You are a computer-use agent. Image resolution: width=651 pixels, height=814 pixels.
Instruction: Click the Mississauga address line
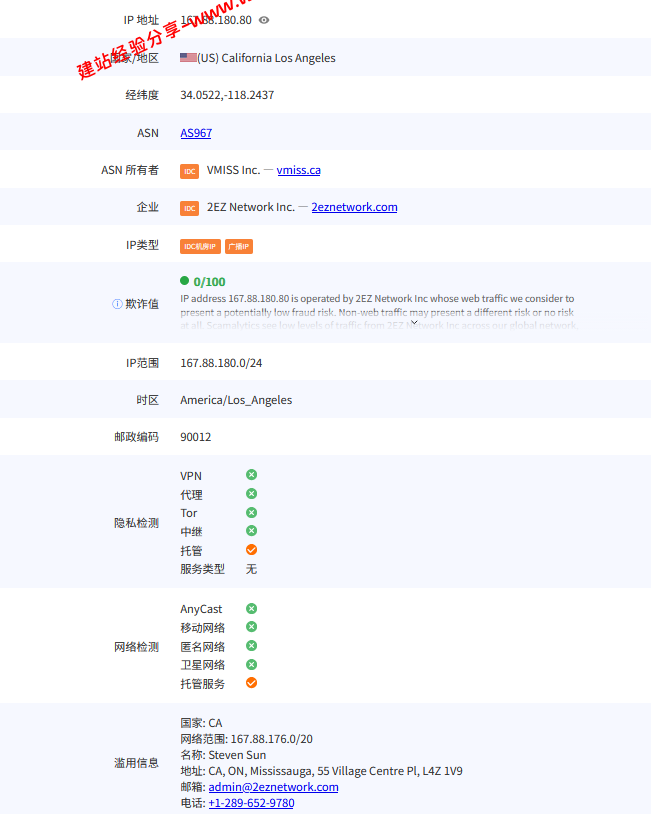coord(321,771)
